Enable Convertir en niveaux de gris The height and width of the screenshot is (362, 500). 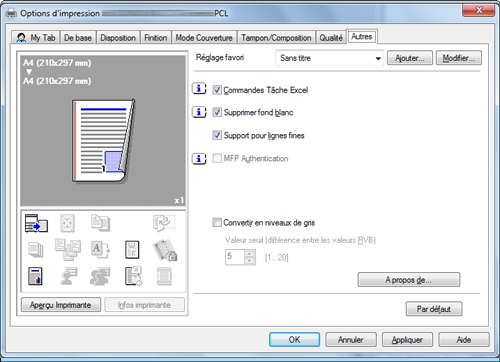(217, 222)
